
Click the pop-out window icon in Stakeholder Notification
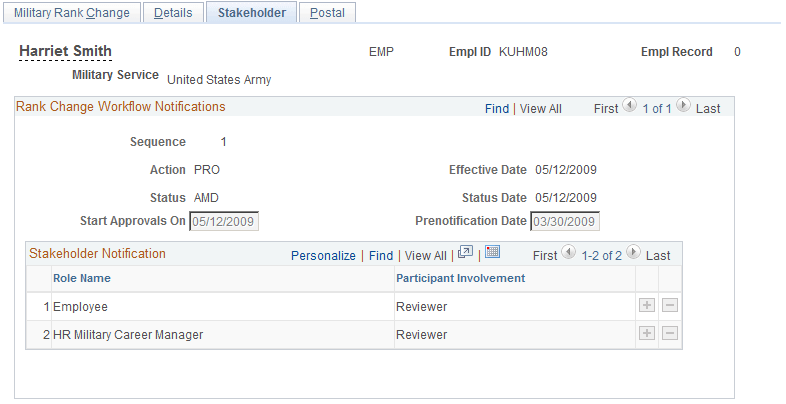[466, 254]
